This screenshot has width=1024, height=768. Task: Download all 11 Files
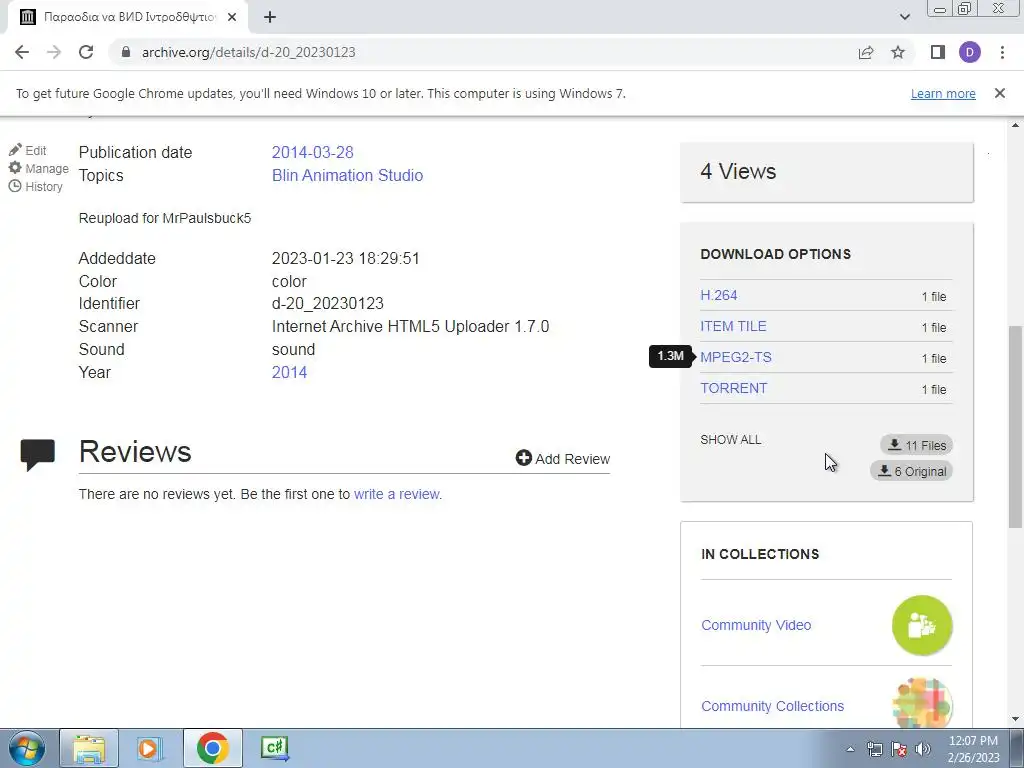(917, 445)
